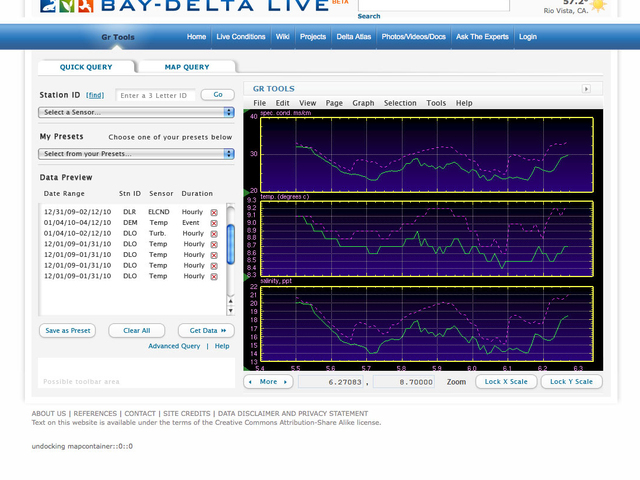Collapse the GR Tools panel arrow button
The width and height of the screenshot is (640, 480).
586,89
